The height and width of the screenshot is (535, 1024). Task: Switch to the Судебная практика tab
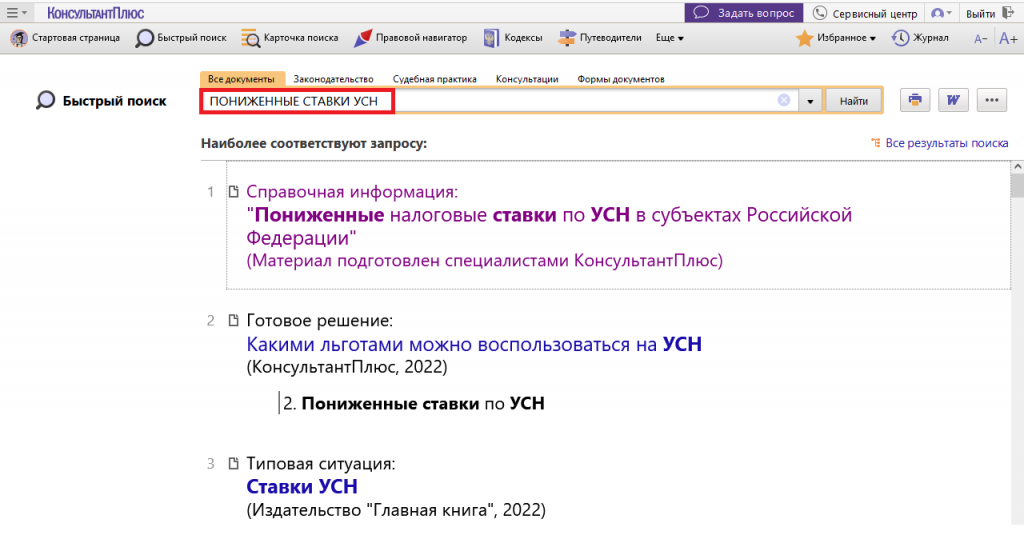click(434, 78)
